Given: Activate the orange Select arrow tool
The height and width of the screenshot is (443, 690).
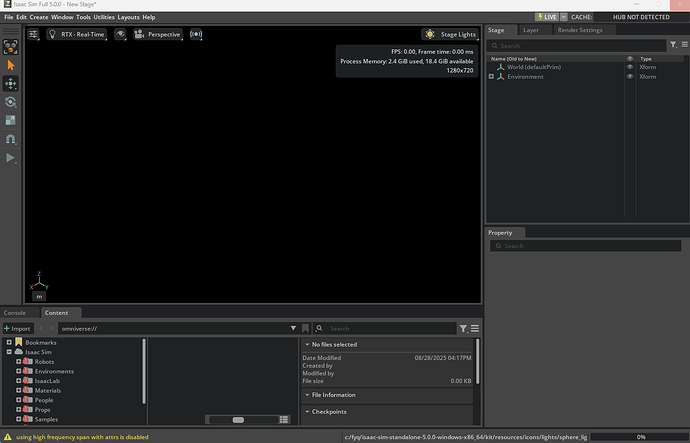Looking at the screenshot, I should 11,65.
